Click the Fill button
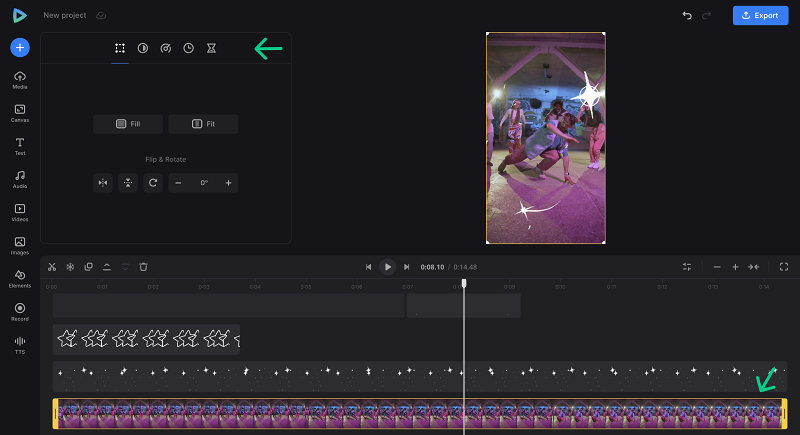This screenshot has width=800, height=435. (x=128, y=124)
